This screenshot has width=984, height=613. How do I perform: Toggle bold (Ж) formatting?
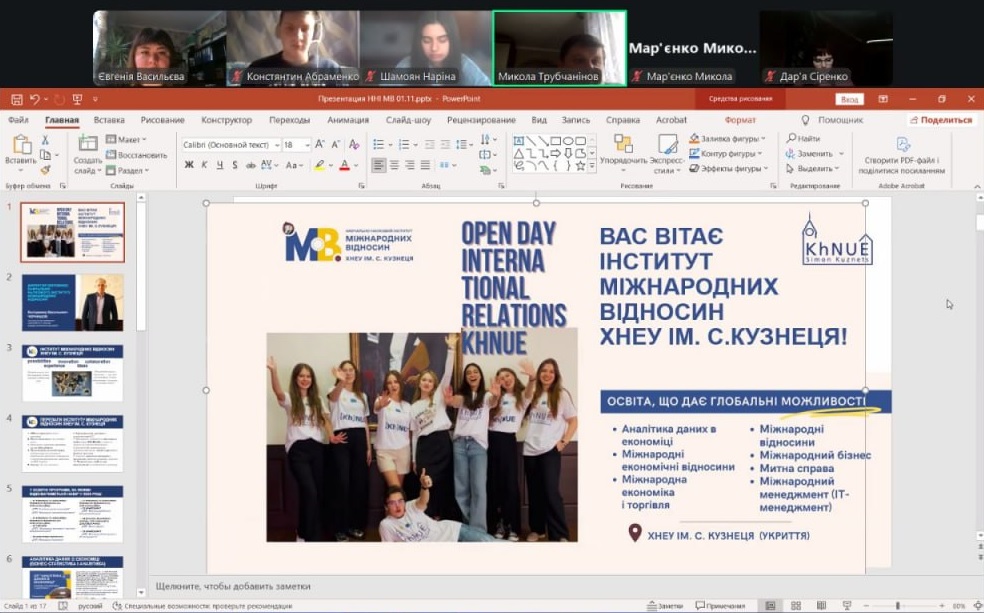click(x=189, y=165)
